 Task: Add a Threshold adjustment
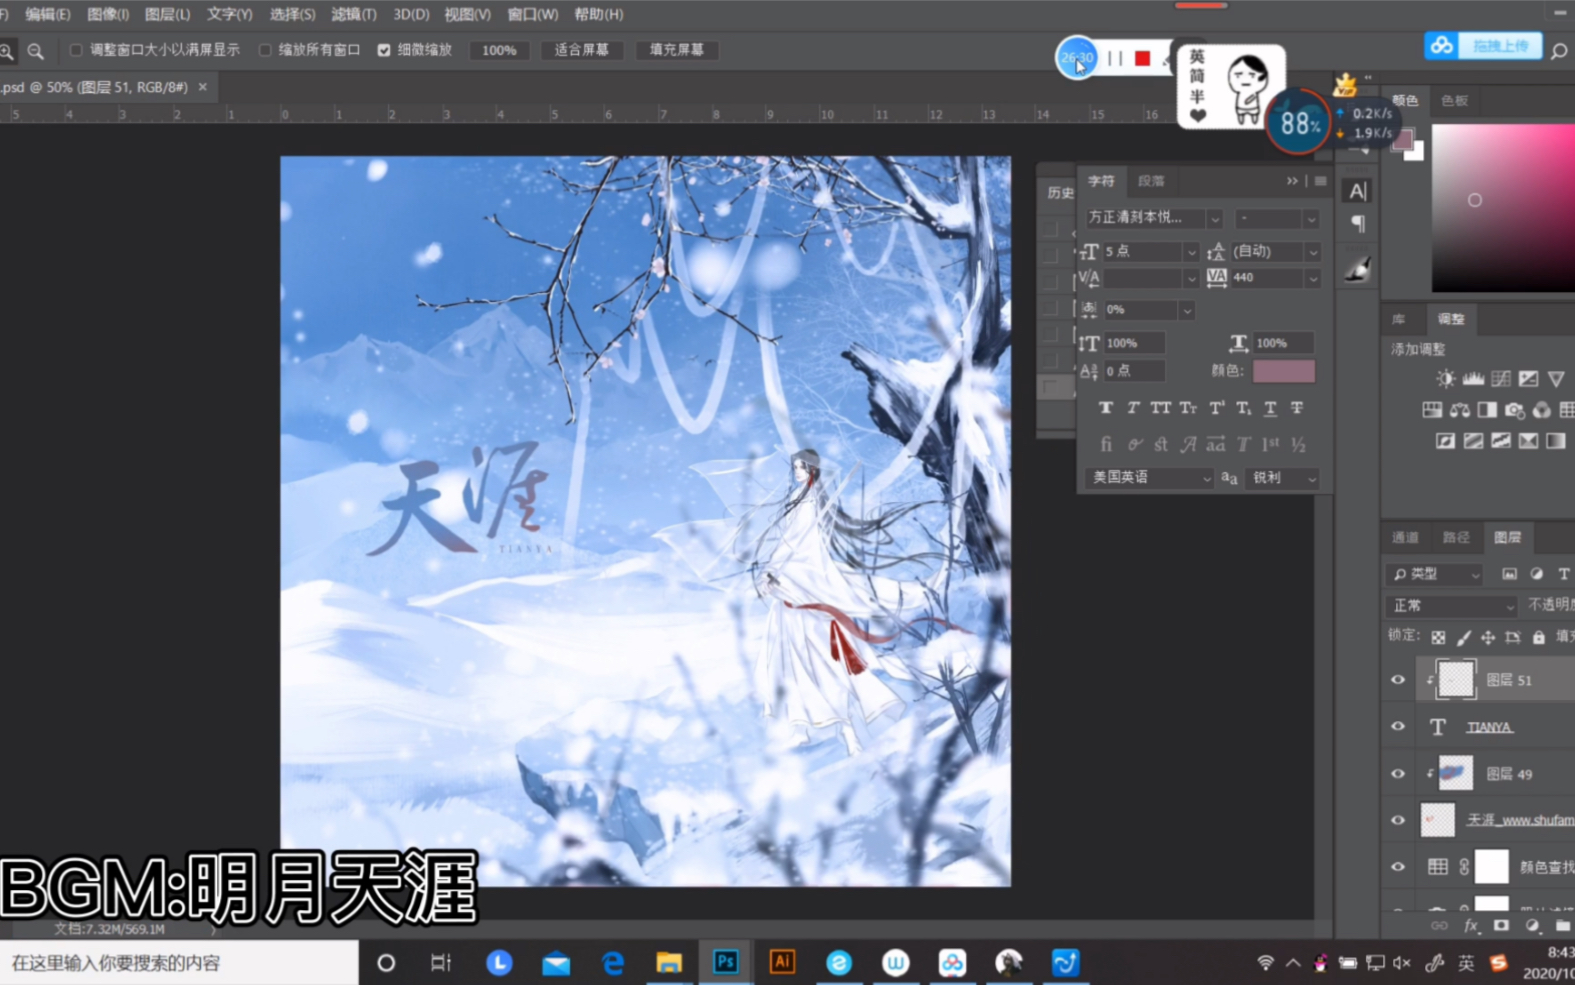1501,441
